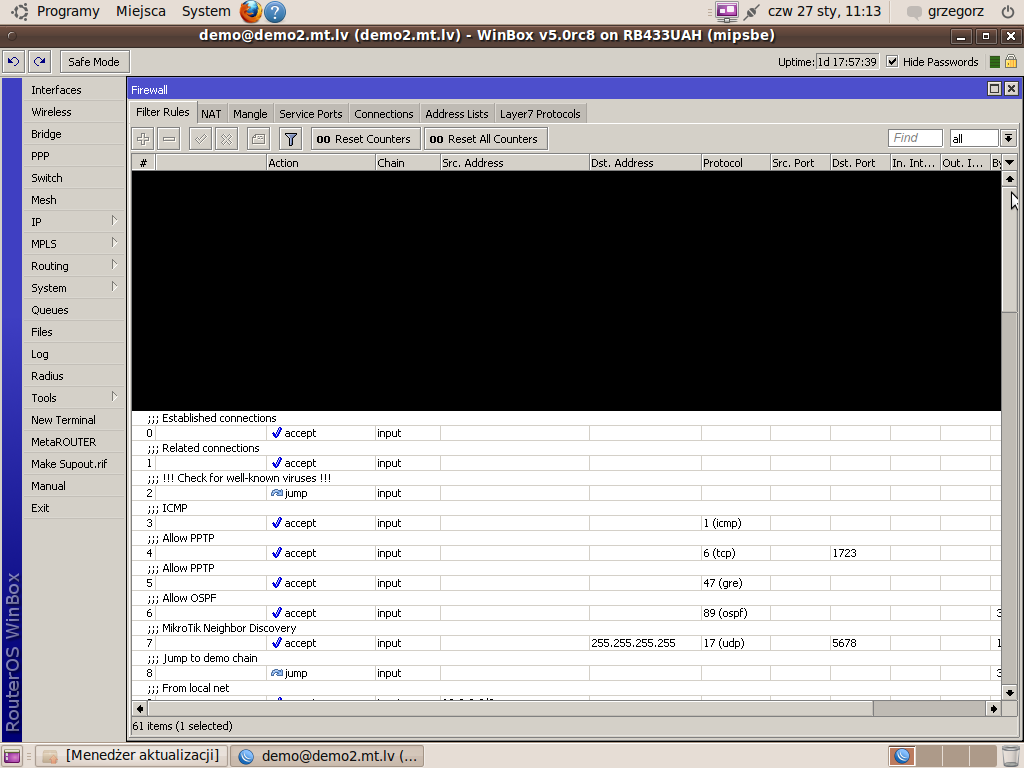Click the show desktop icon in the bottom panel
The image size is (1024, 768).
(x=12, y=756)
